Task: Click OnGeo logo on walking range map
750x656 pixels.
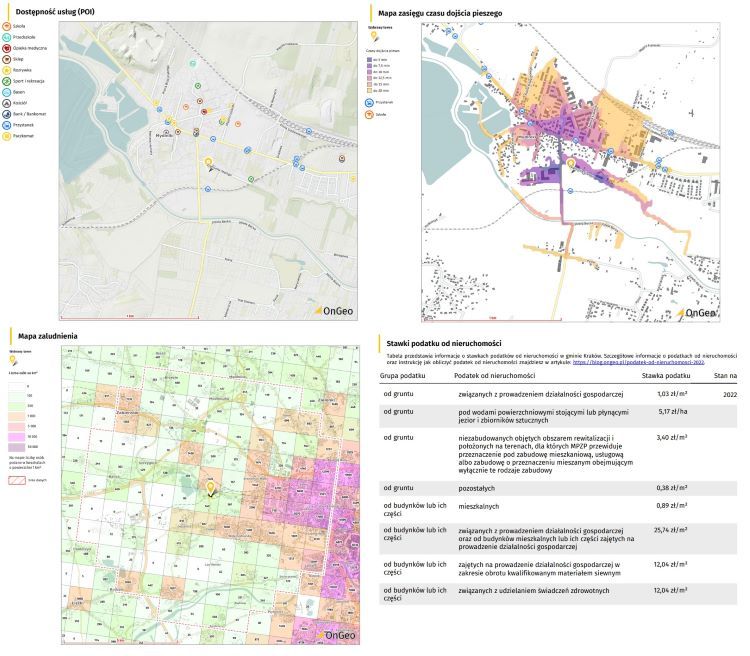Action: click(x=697, y=313)
